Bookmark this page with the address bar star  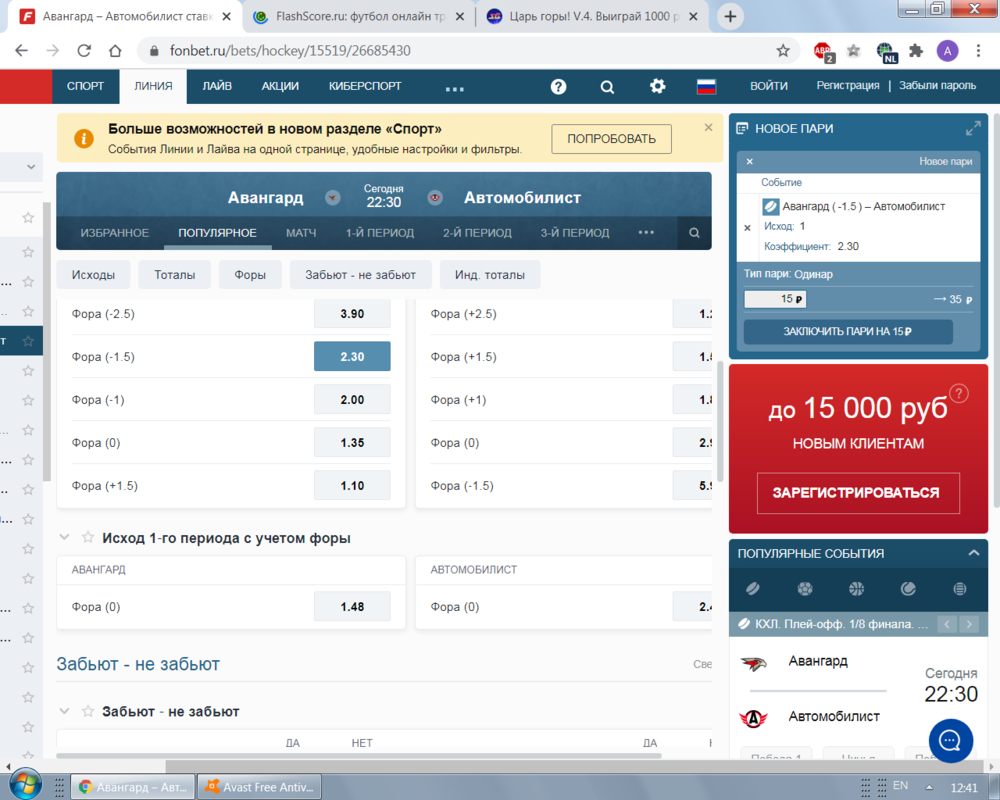tap(783, 50)
